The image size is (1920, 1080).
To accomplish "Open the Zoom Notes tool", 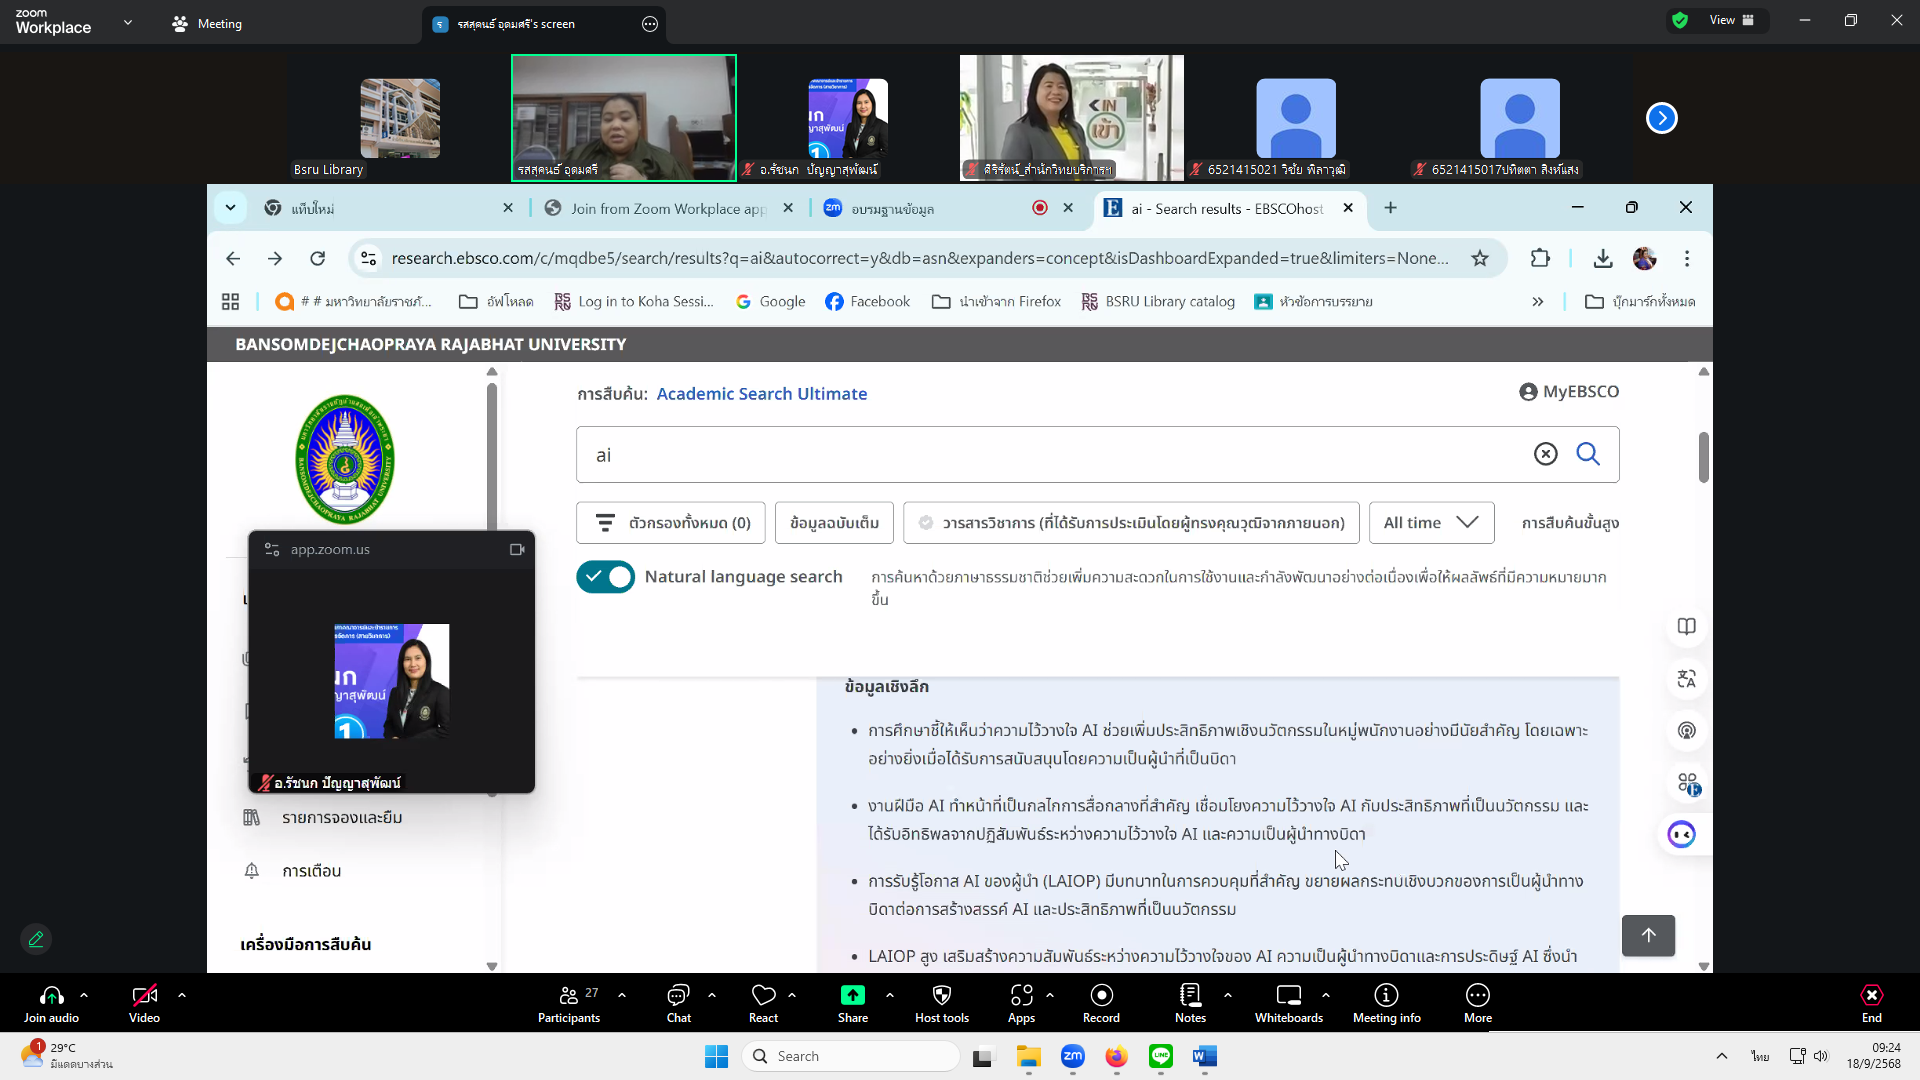I will click(x=1190, y=1003).
